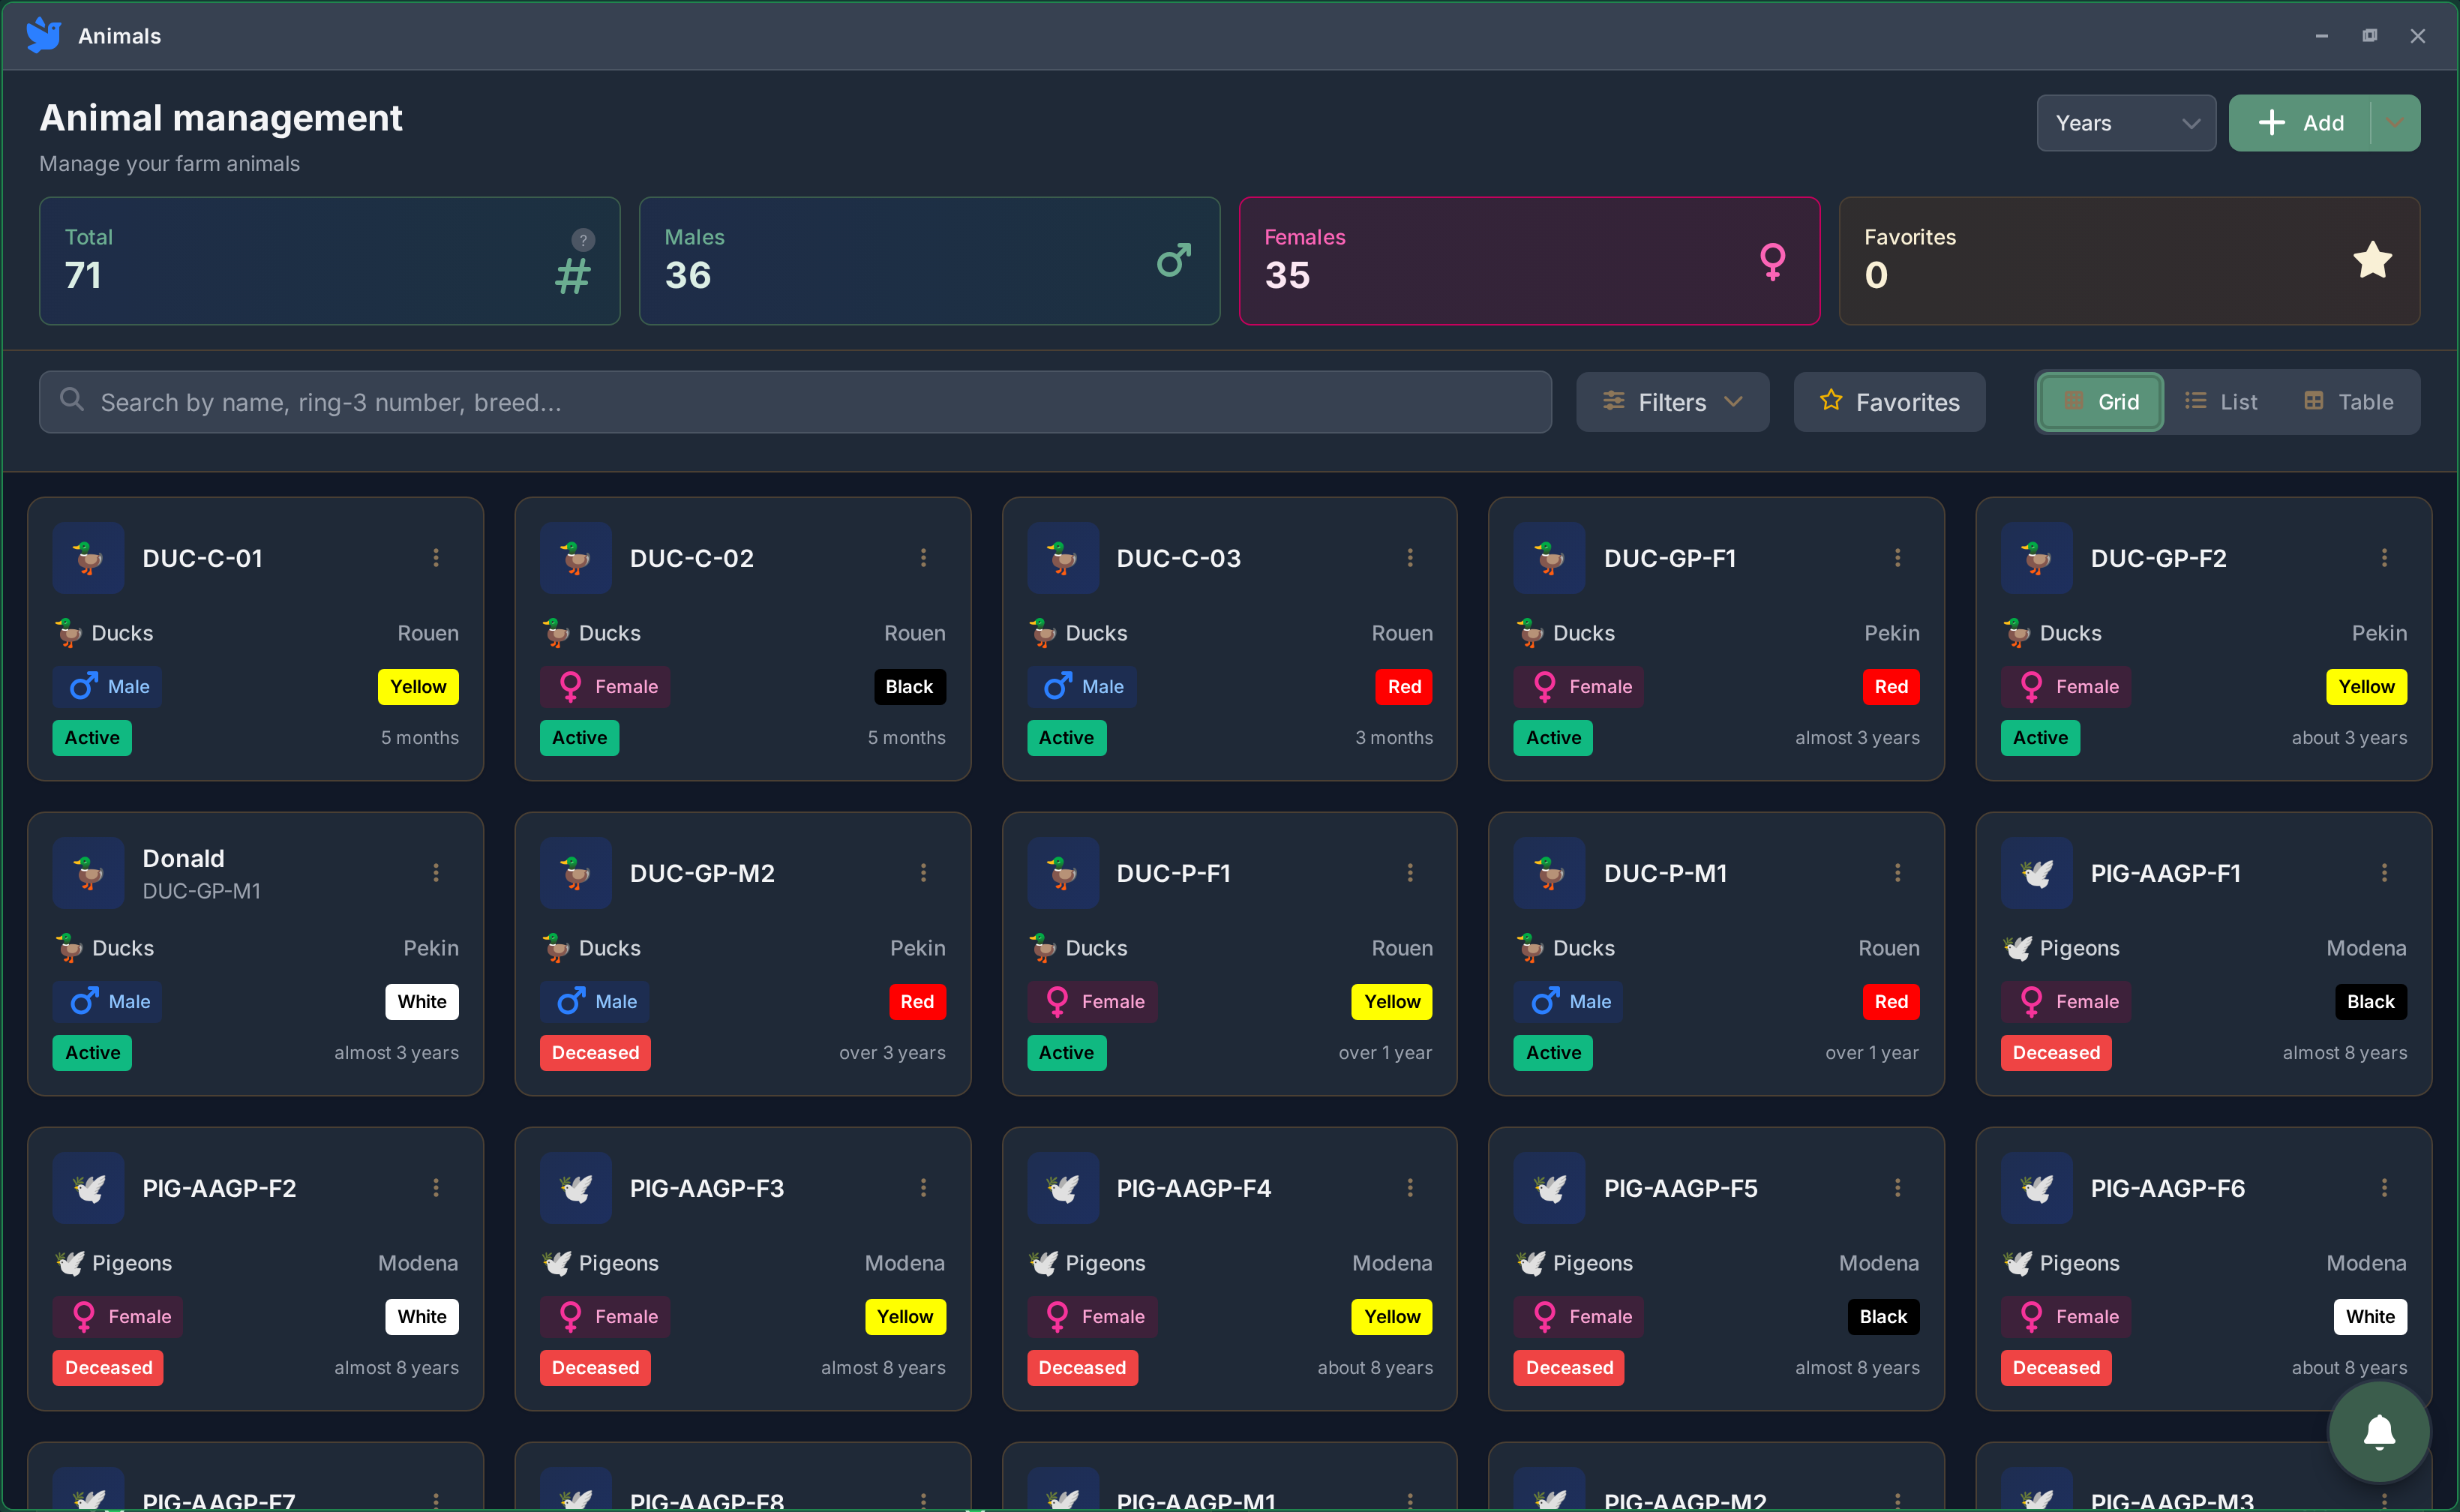
Task: Click the female symbol on Females card
Action: click(1772, 261)
